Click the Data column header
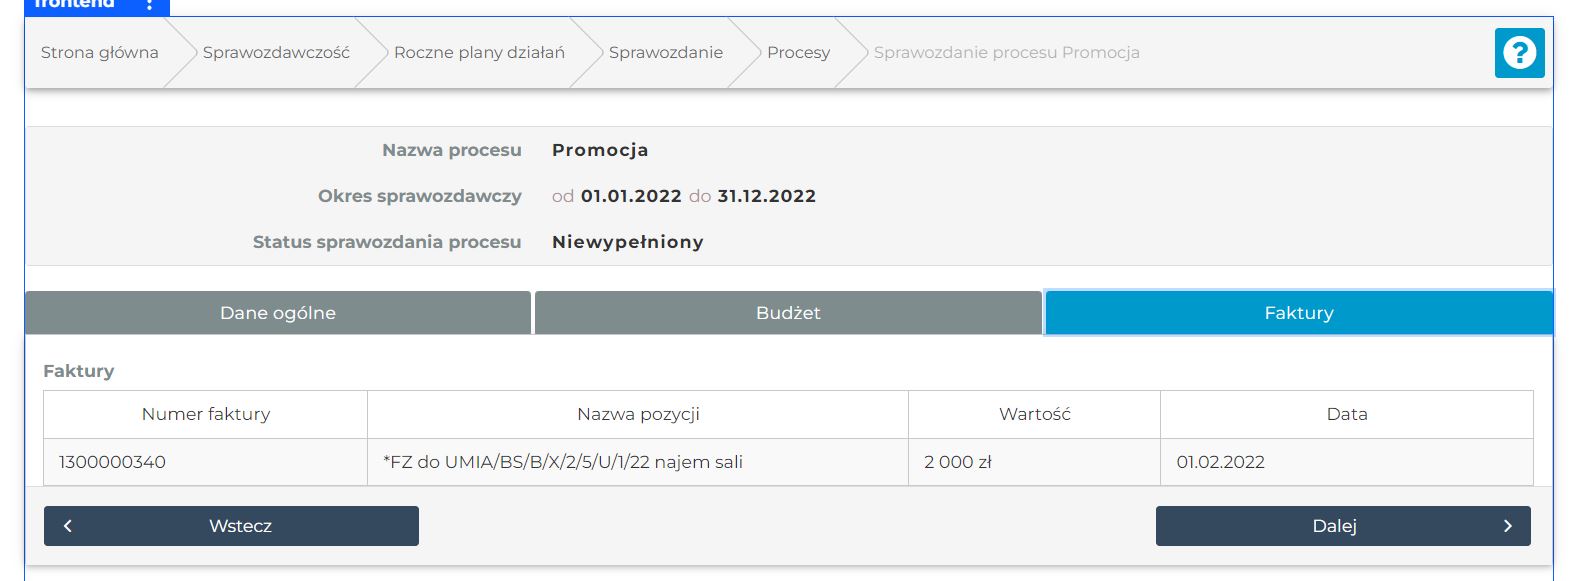Viewport: 1587px width, 581px height. [x=1346, y=414]
